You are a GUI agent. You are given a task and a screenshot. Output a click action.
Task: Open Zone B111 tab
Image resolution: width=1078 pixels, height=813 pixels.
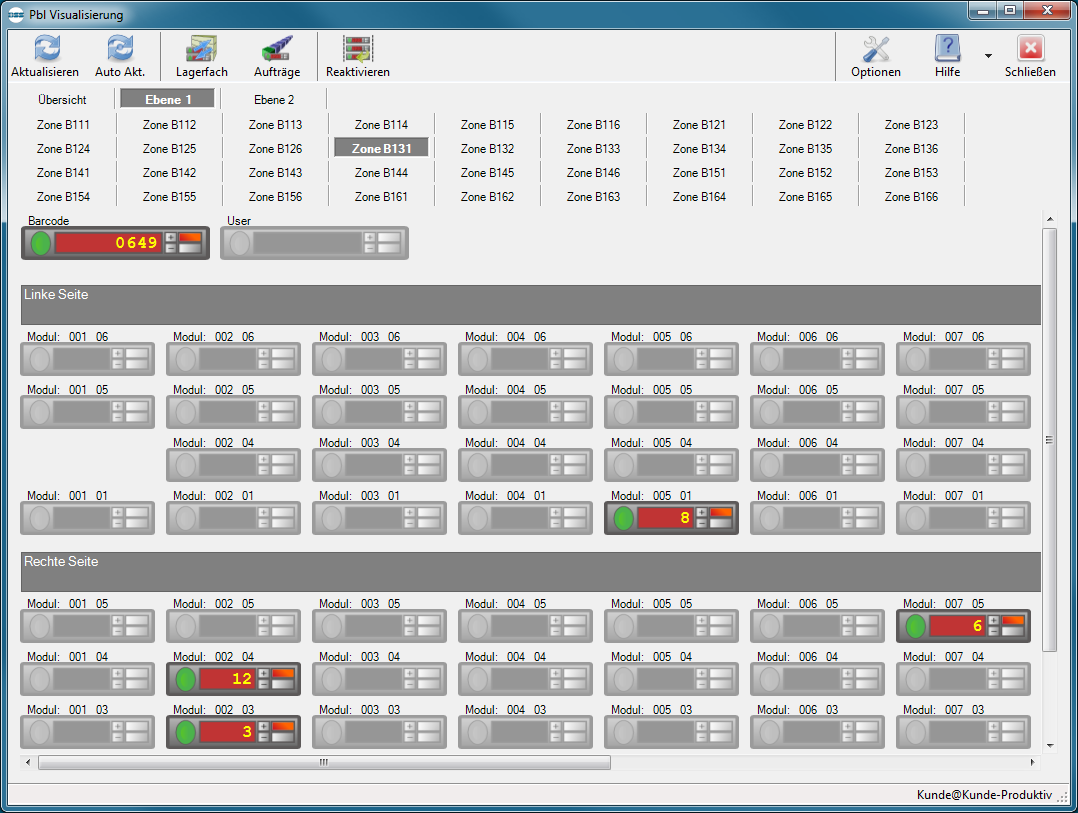click(x=63, y=124)
